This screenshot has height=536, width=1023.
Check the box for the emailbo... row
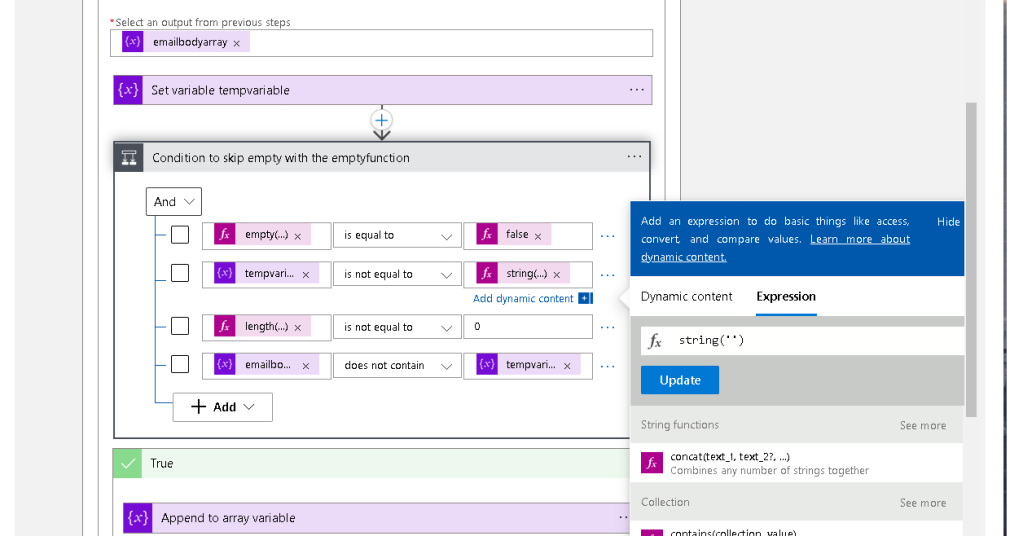(x=180, y=365)
